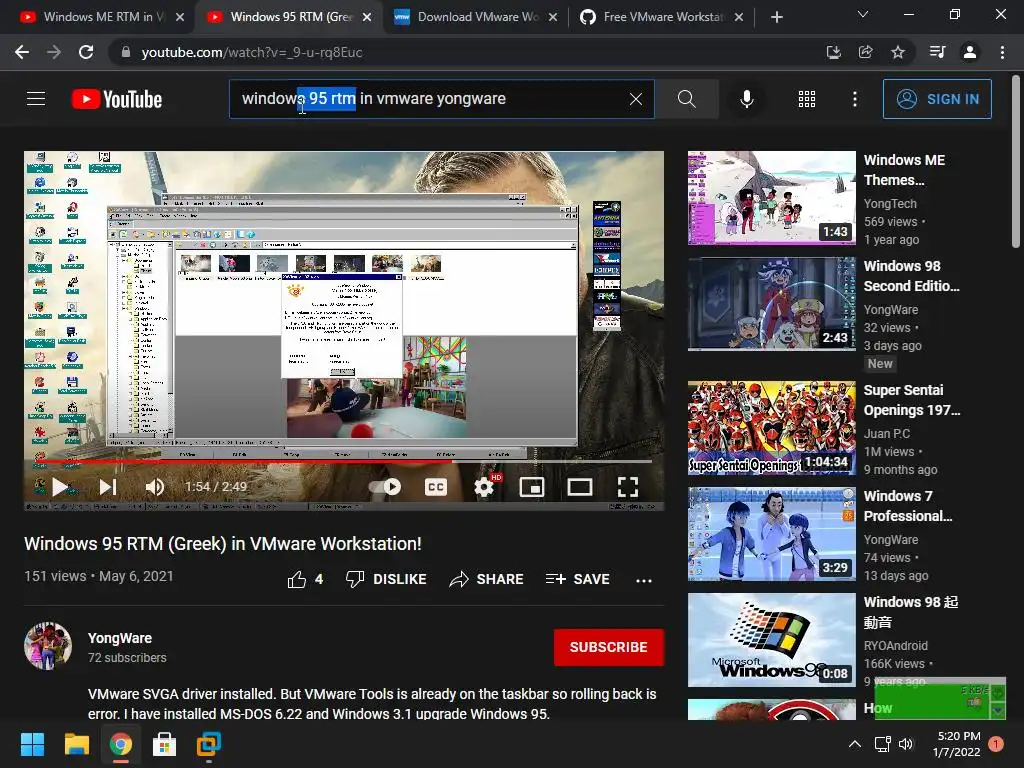Click SAVE to playlist
The image size is (1024, 768).
pos(577,579)
